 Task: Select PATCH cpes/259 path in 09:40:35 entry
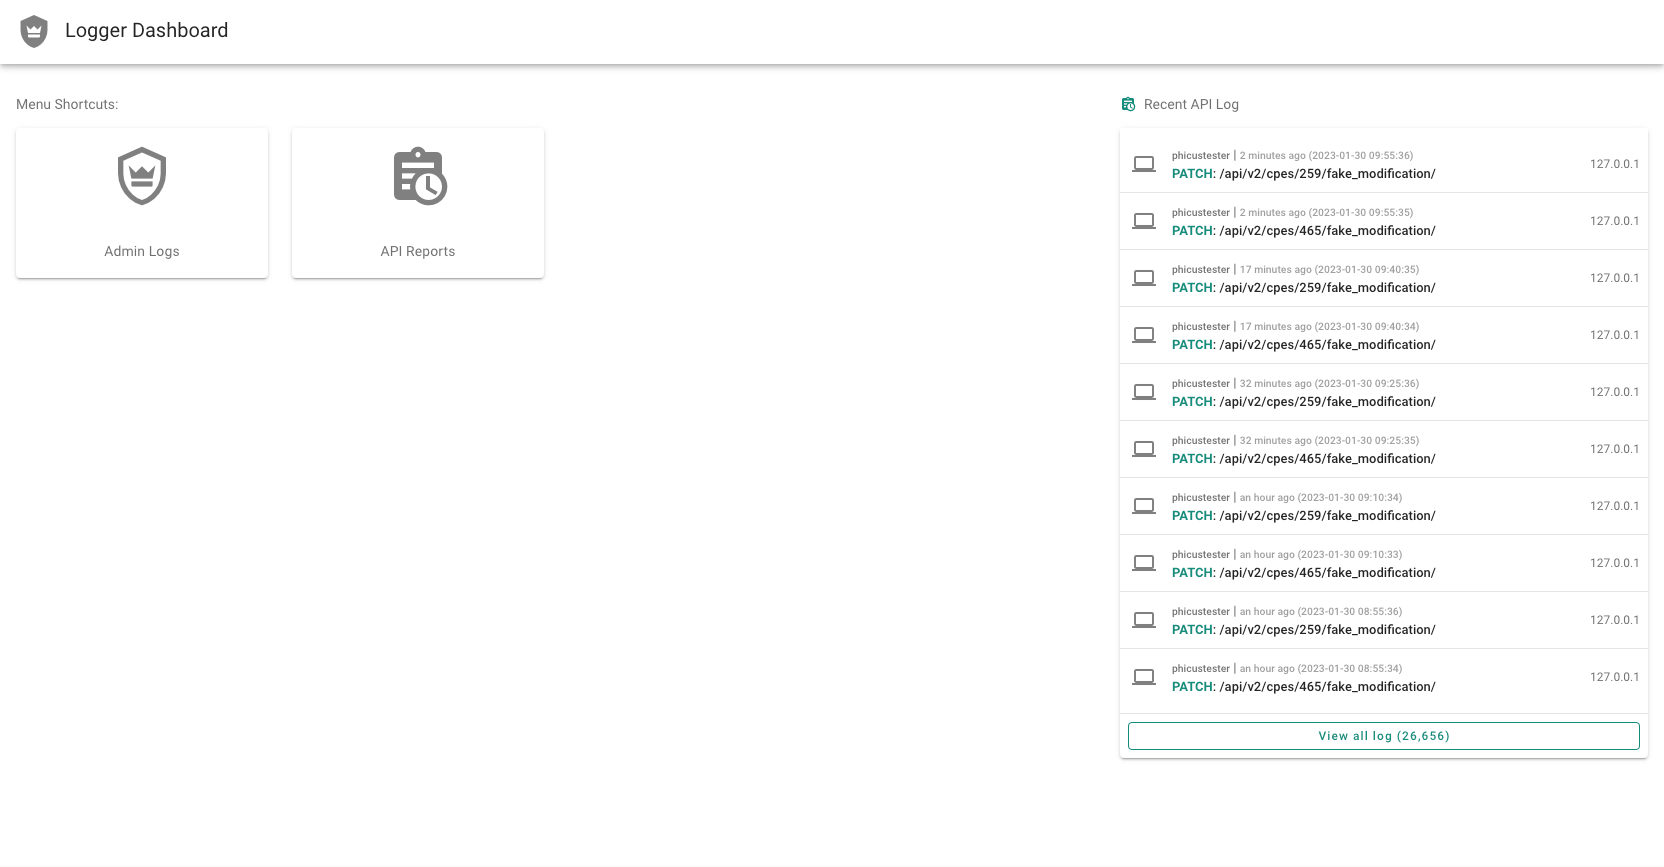[1304, 288]
